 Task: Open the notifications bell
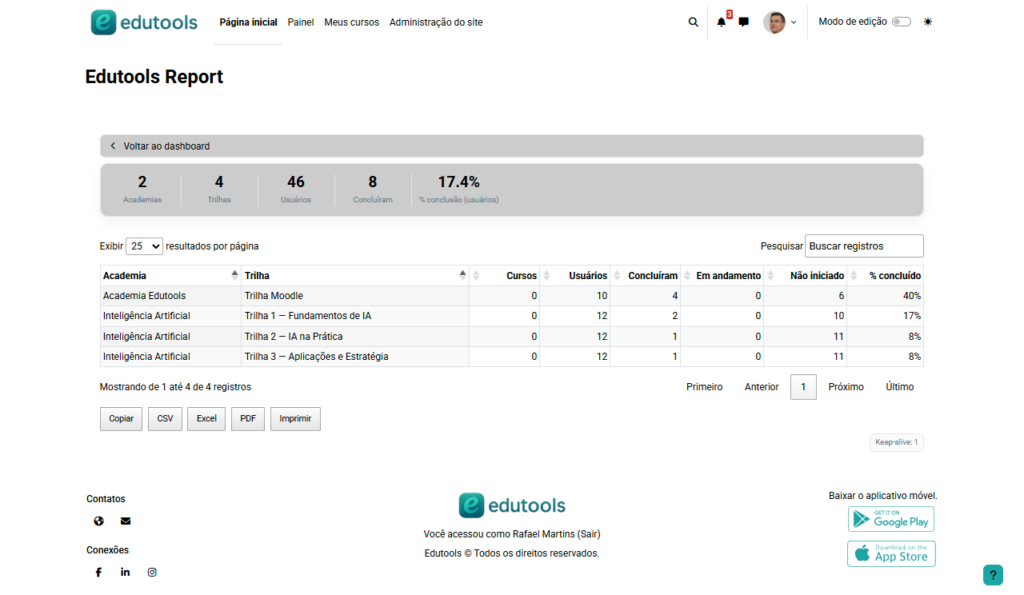[x=721, y=22]
